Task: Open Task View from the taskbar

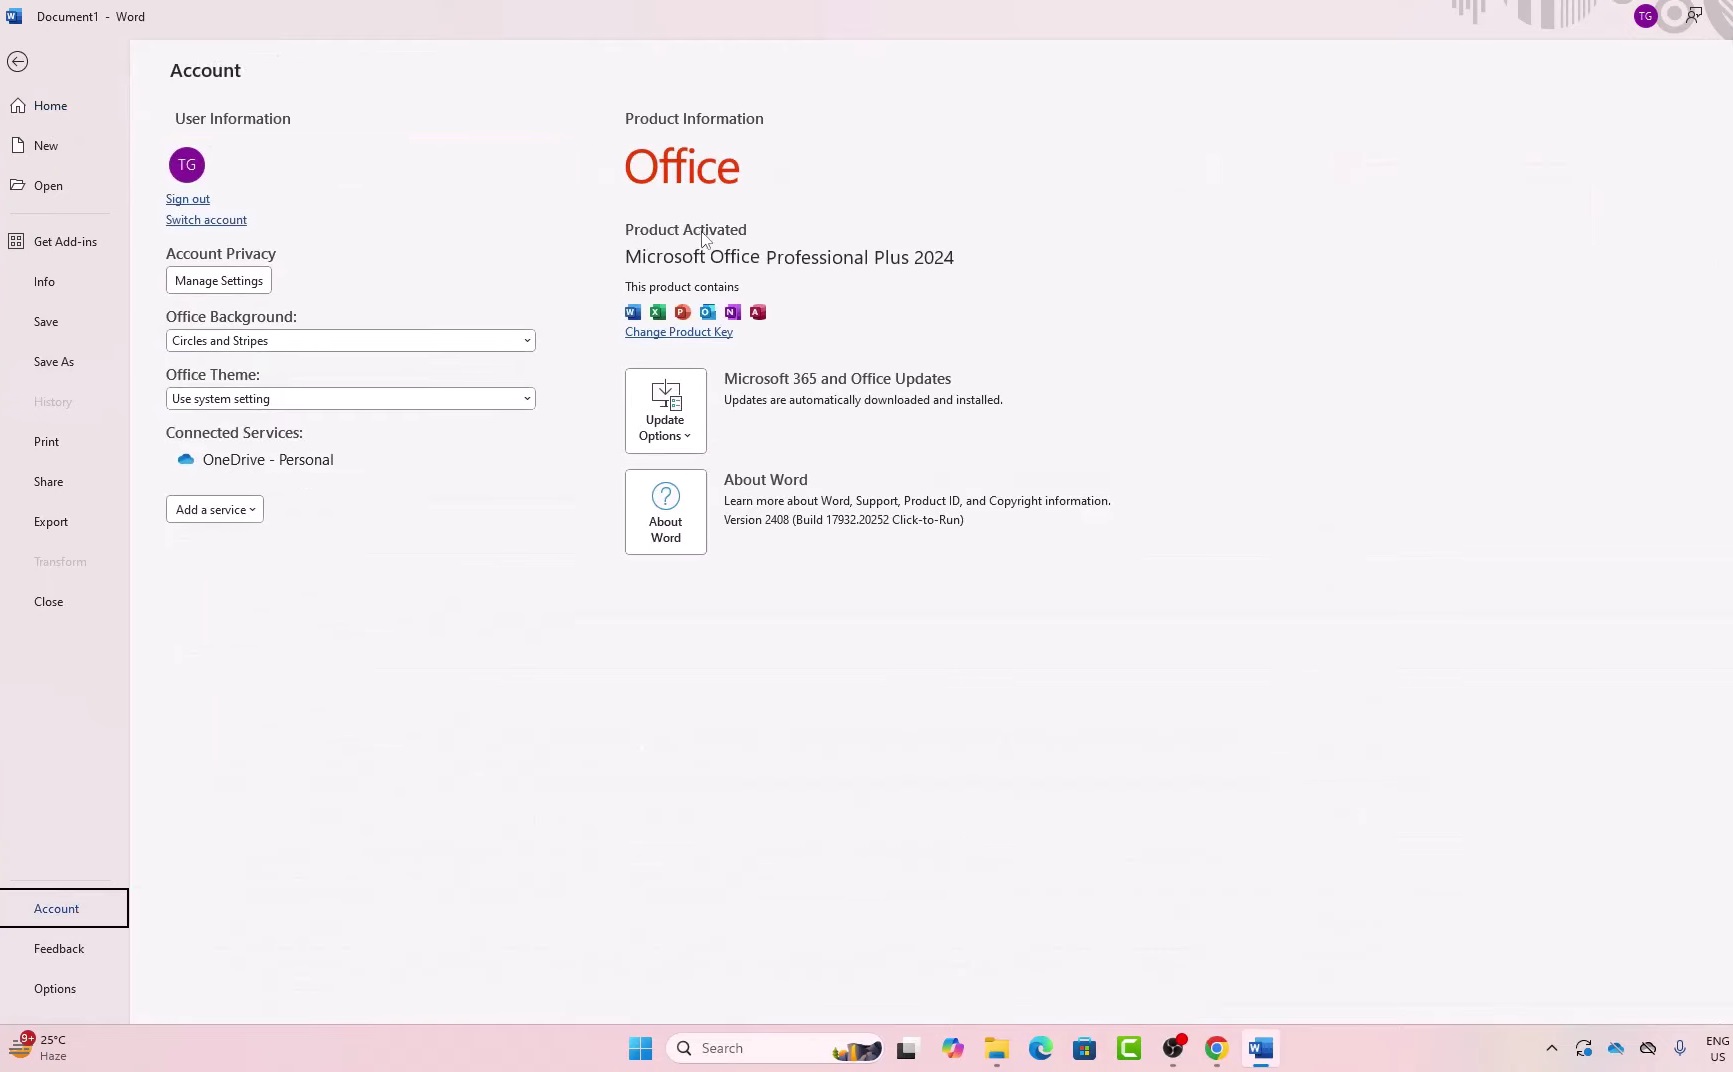Action: point(907,1049)
